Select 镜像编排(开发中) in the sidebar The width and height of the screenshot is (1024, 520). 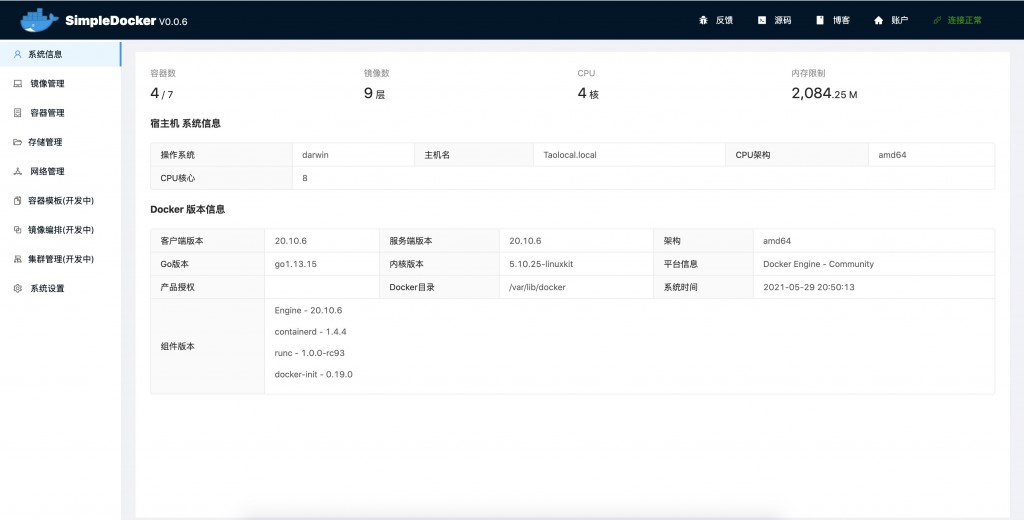tap(60, 230)
